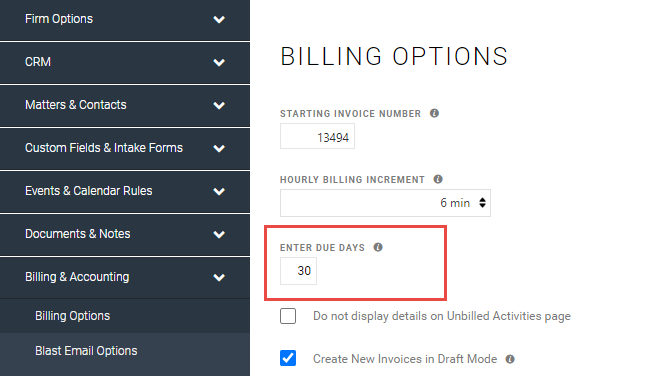Open Billing Options submenu item
Screen dimensions: 648x376
coord(73,316)
